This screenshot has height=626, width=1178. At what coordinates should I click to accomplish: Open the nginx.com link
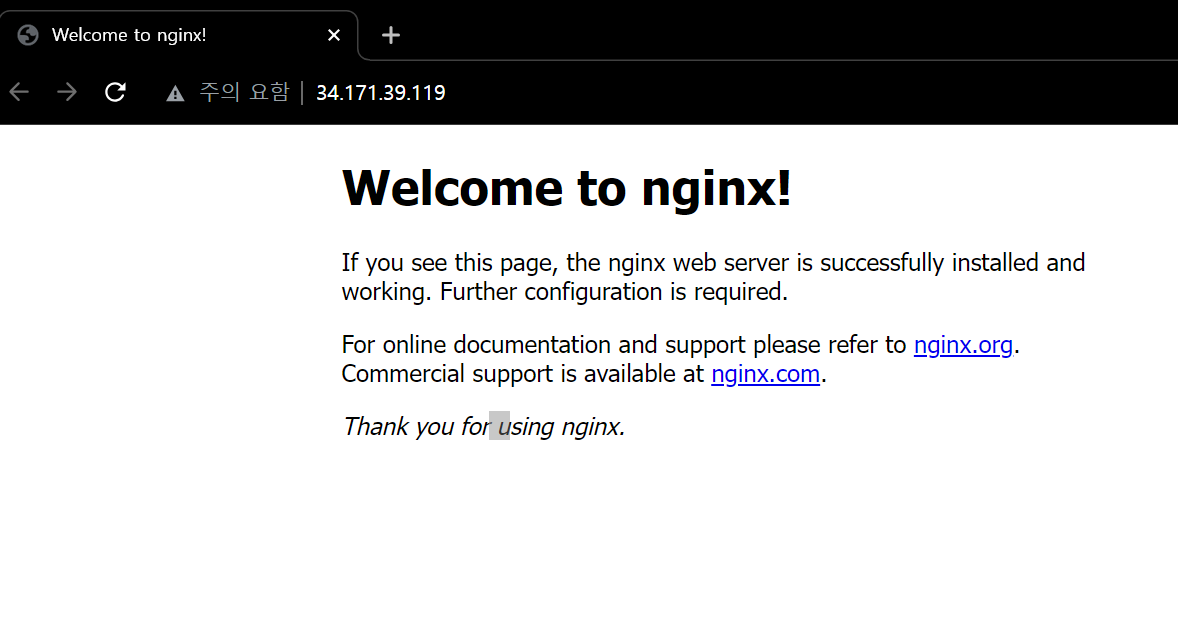coord(766,374)
